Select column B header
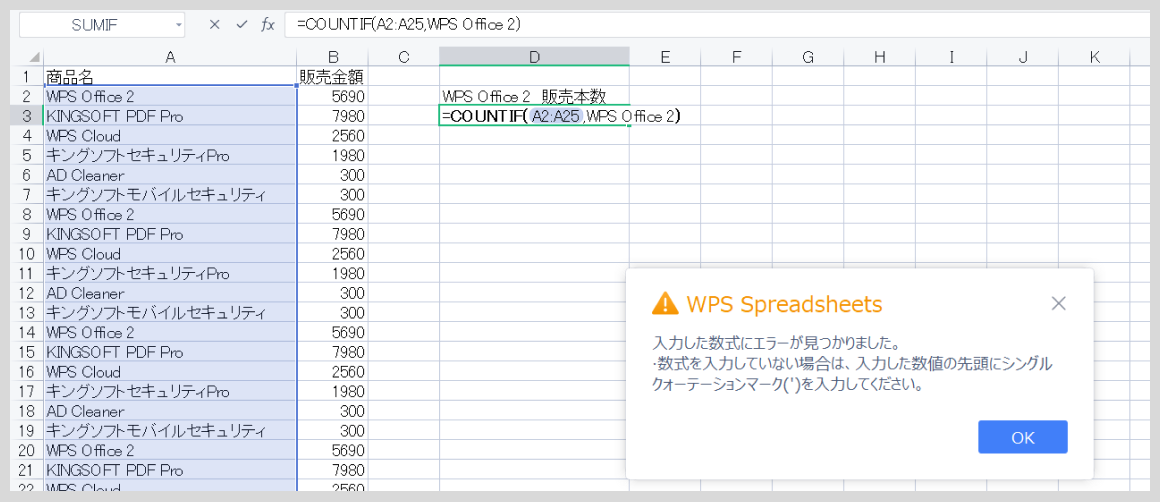Viewport: 1160px width, 502px height. coord(332,57)
